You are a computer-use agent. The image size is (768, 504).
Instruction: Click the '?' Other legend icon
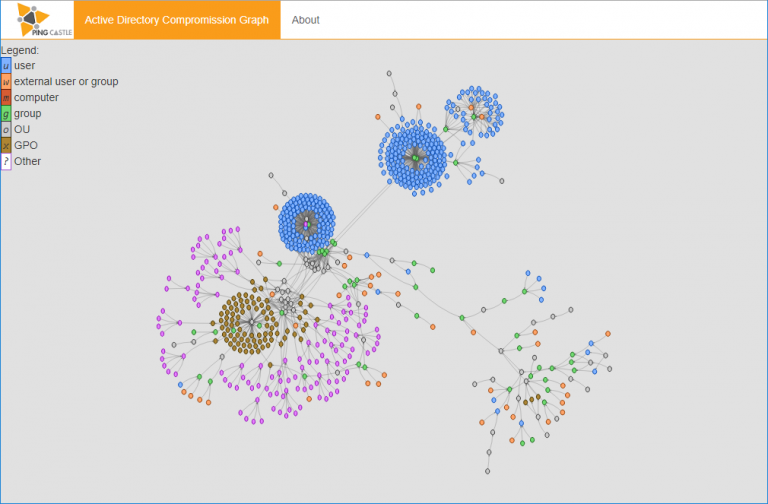[6, 162]
